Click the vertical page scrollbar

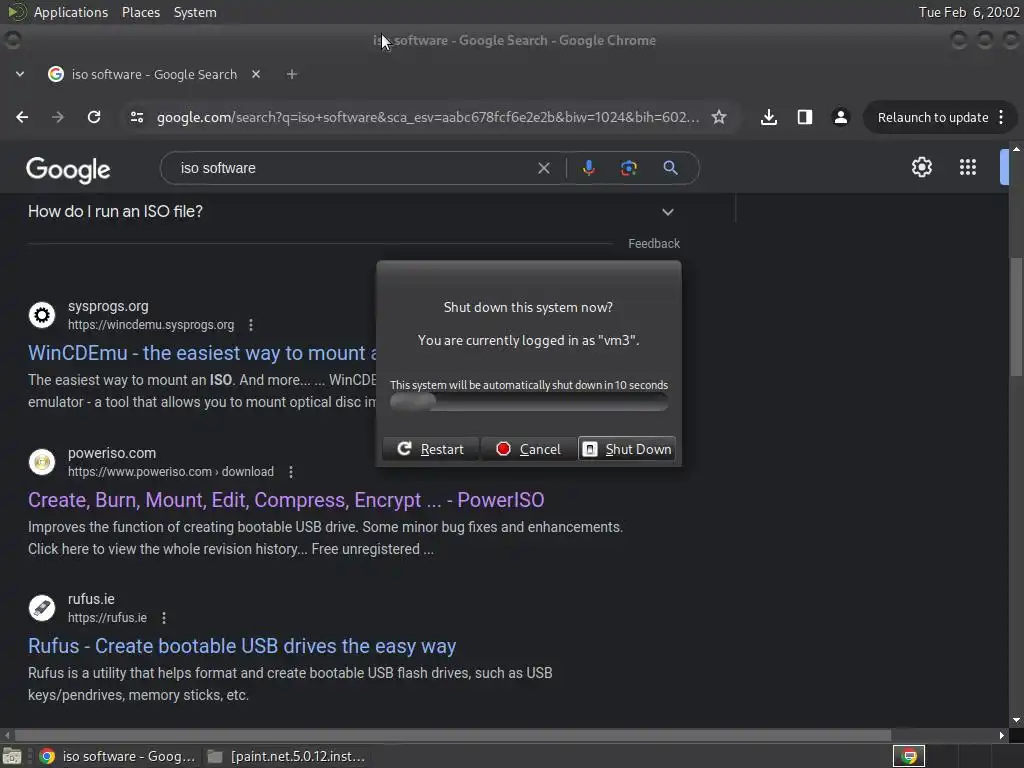pos(1016,317)
